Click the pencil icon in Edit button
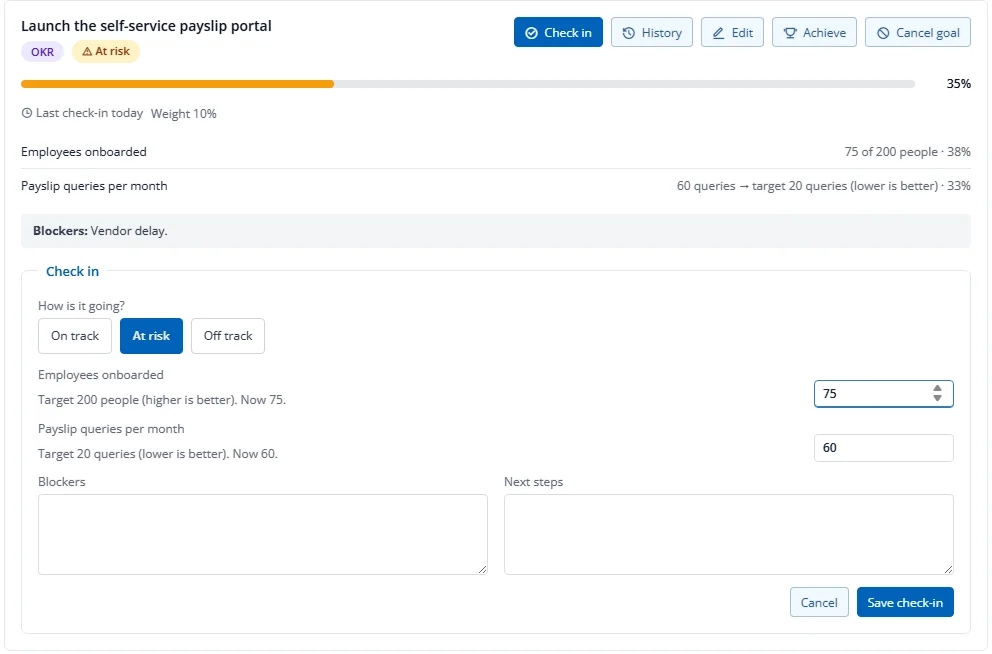Viewport: 992px width, 654px height. click(x=719, y=33)
